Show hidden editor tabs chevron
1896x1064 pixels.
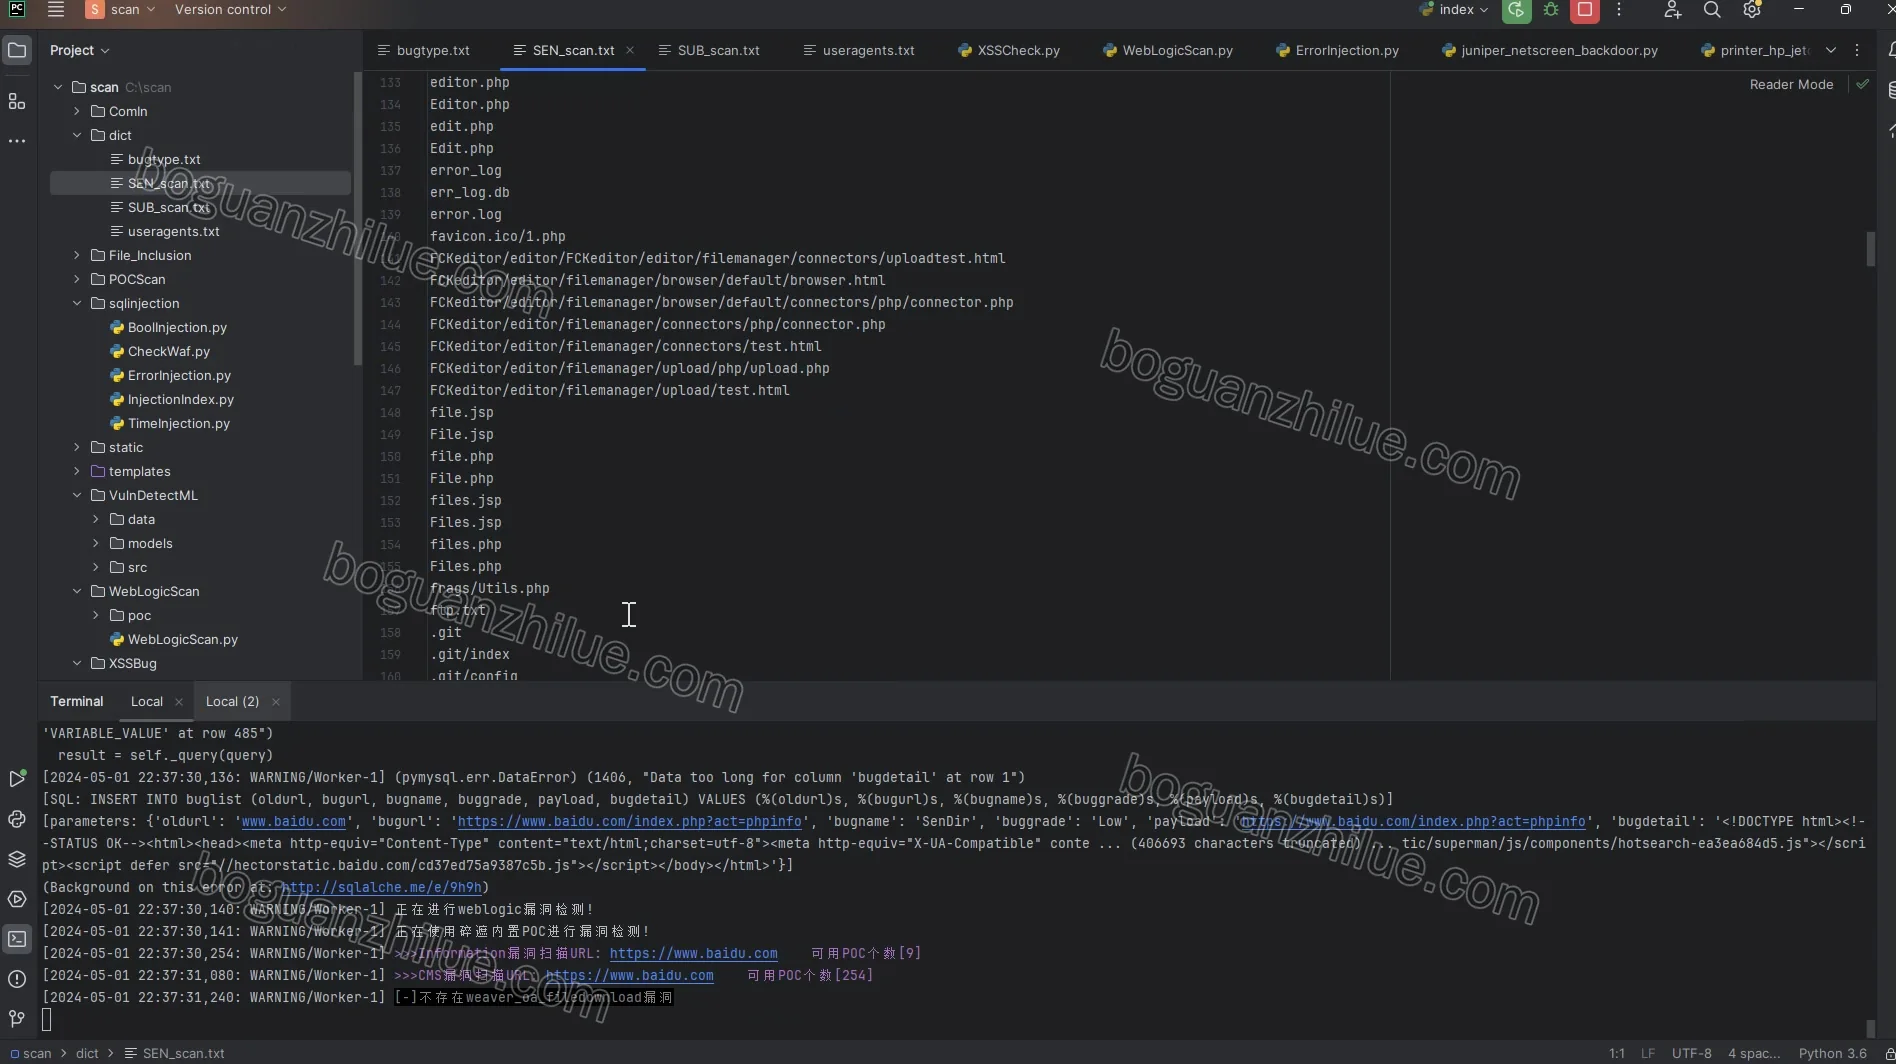tap(1830, 50)
